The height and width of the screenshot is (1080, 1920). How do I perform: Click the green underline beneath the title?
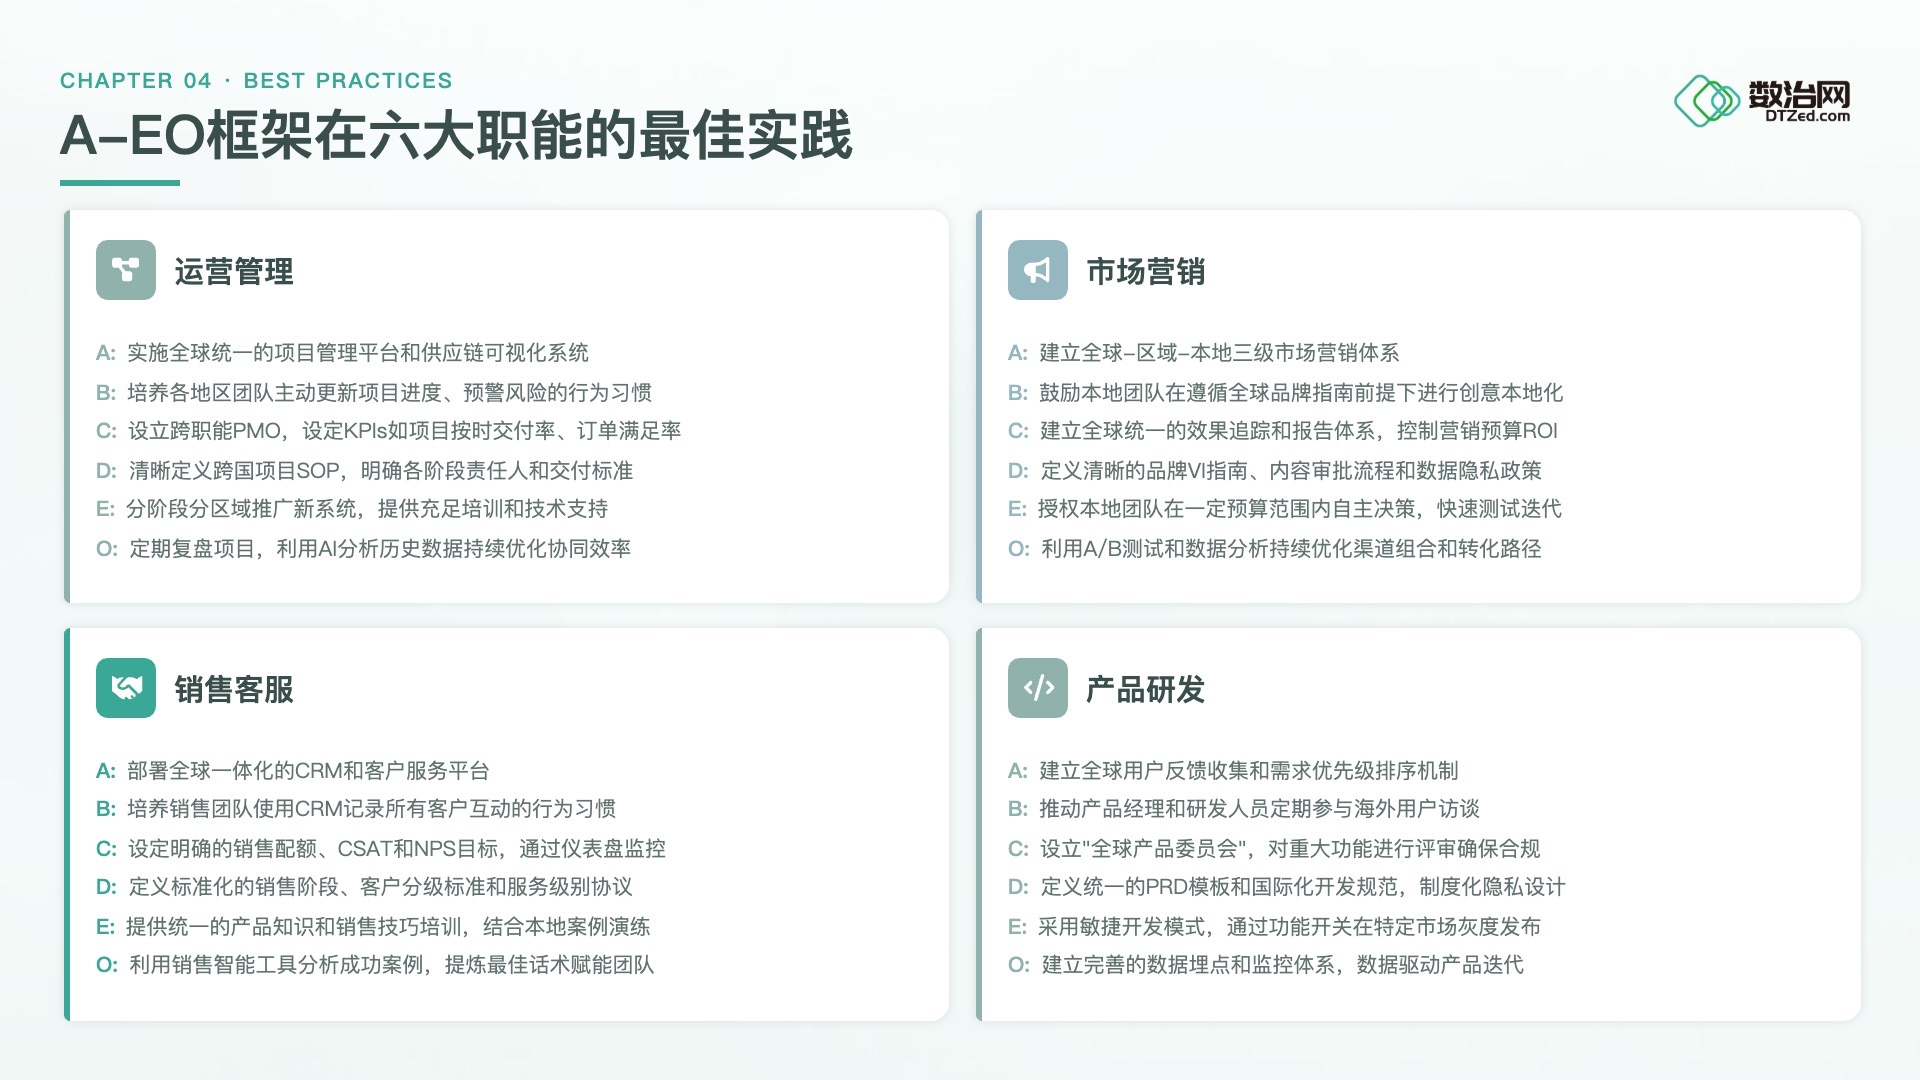click(120, 183)
